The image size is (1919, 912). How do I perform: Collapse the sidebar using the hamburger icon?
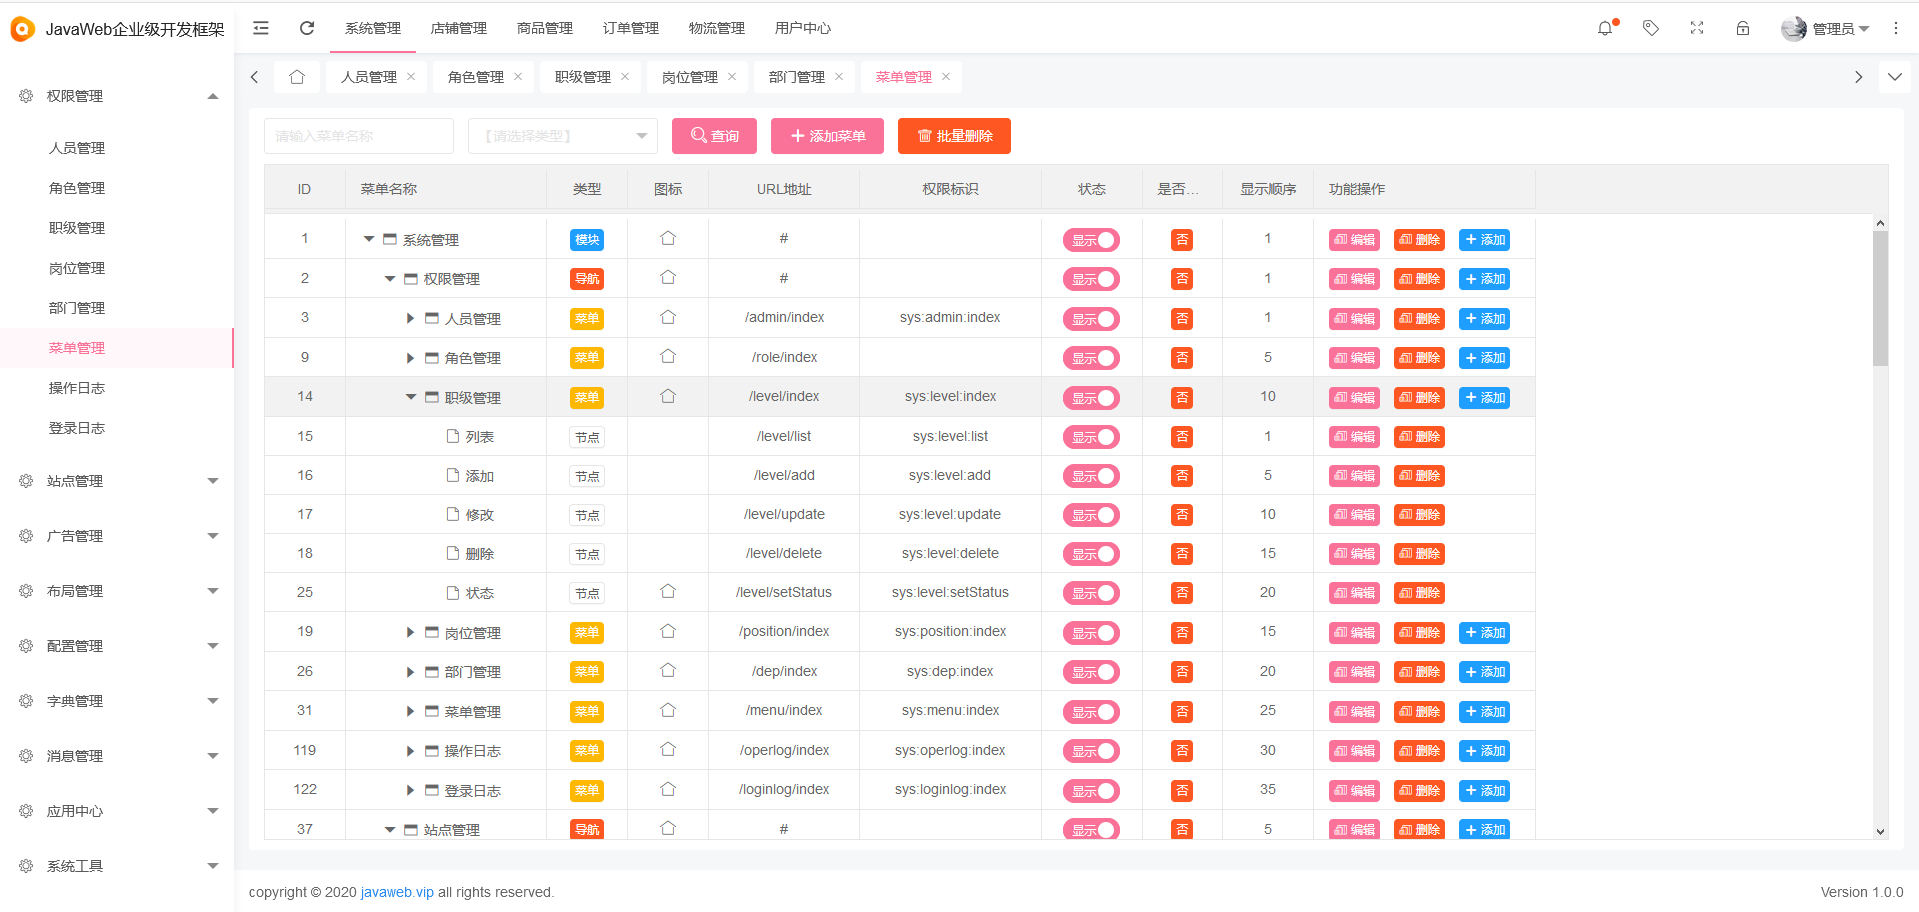click(x=260, y=28)
